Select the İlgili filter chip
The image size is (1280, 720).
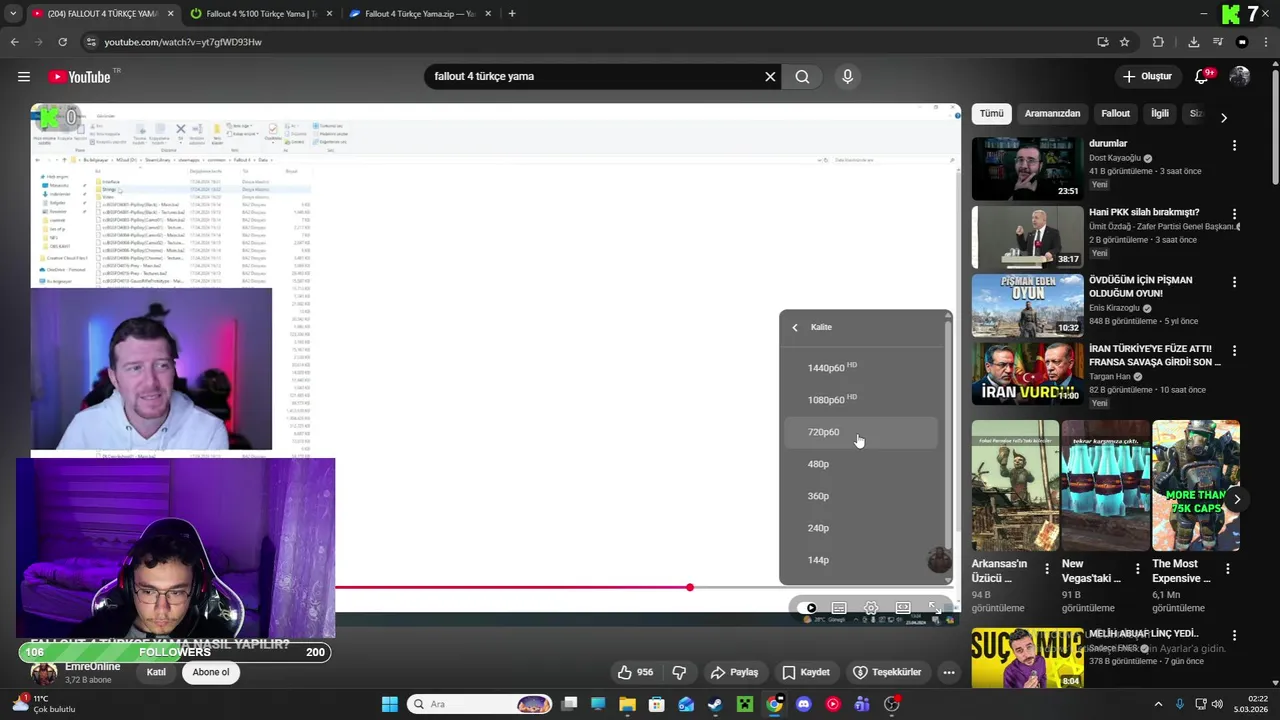pos(1160,114)
